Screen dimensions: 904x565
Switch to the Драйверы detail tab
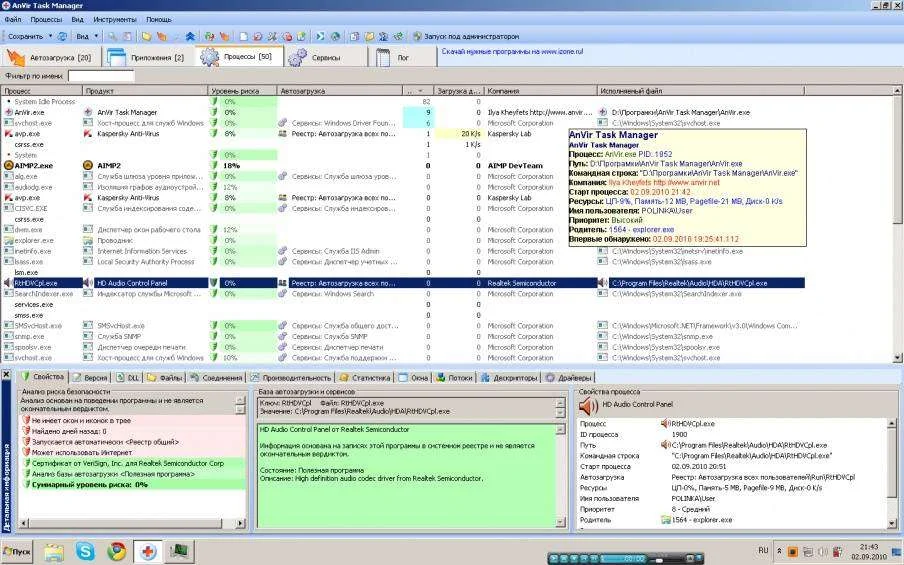click(x=569, y=378)
